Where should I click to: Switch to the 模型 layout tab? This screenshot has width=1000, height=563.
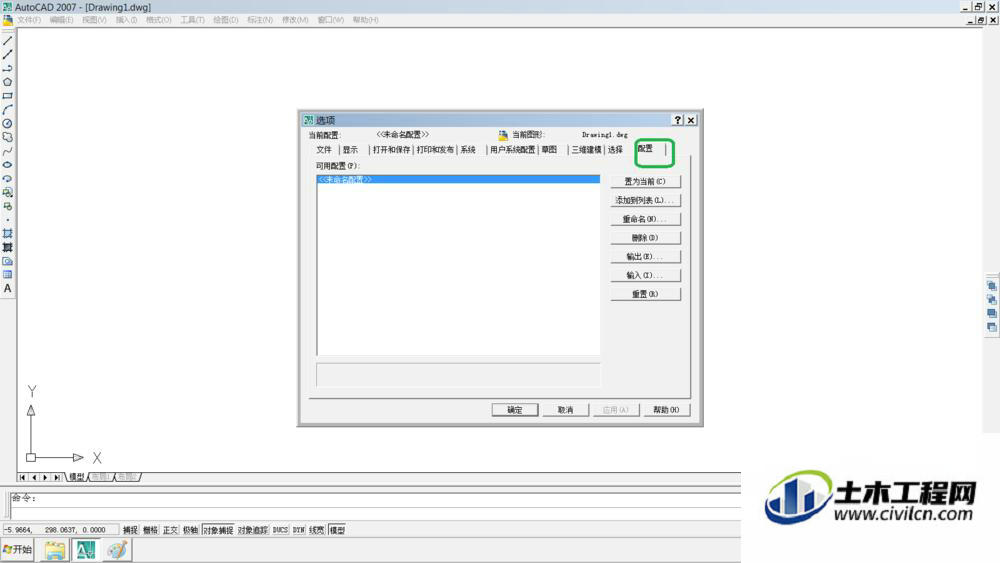click(x=77, y=477)
